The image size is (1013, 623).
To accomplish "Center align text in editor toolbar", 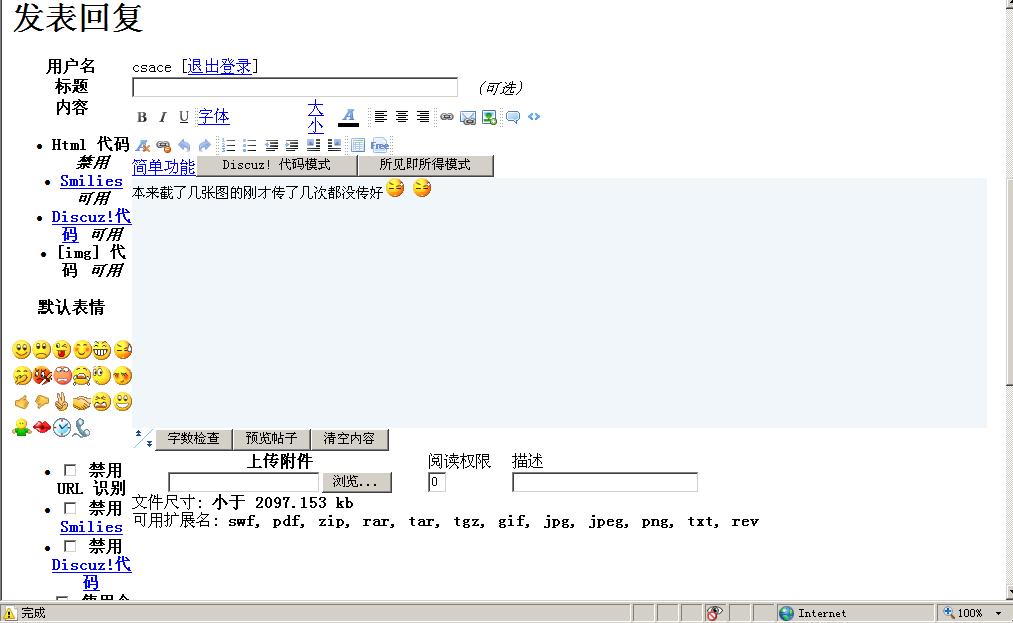I will [402, 117].
